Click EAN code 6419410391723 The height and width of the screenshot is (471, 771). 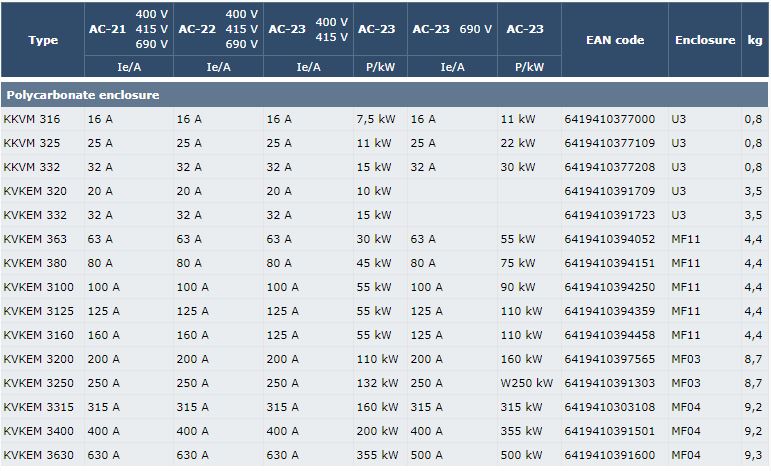click(x=610, y=215)
